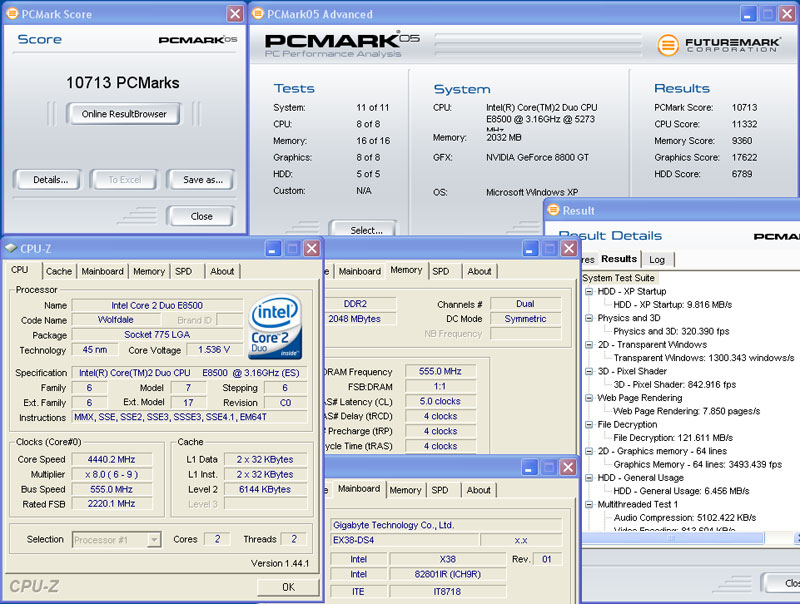Click the Gigabyte Technology Co., Ltd. manufacturer field
800x604 pixels.
pyautogui.click(x=446, y=525)
